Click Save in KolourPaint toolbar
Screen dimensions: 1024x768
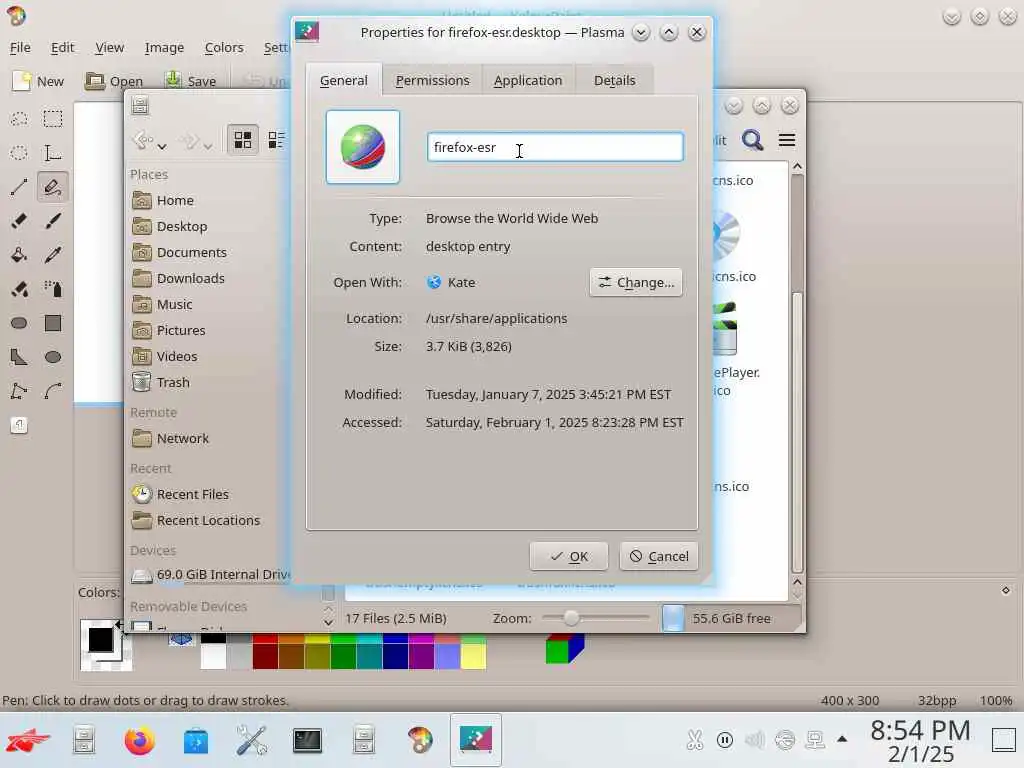click(191, 81)
